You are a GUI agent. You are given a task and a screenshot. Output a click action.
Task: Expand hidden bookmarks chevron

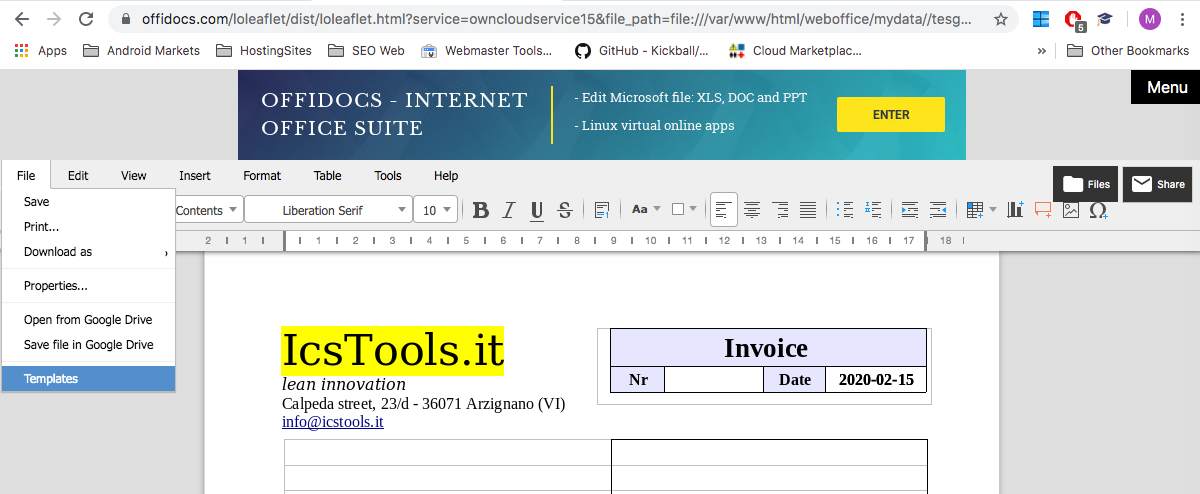click(x=1042, y=50)
